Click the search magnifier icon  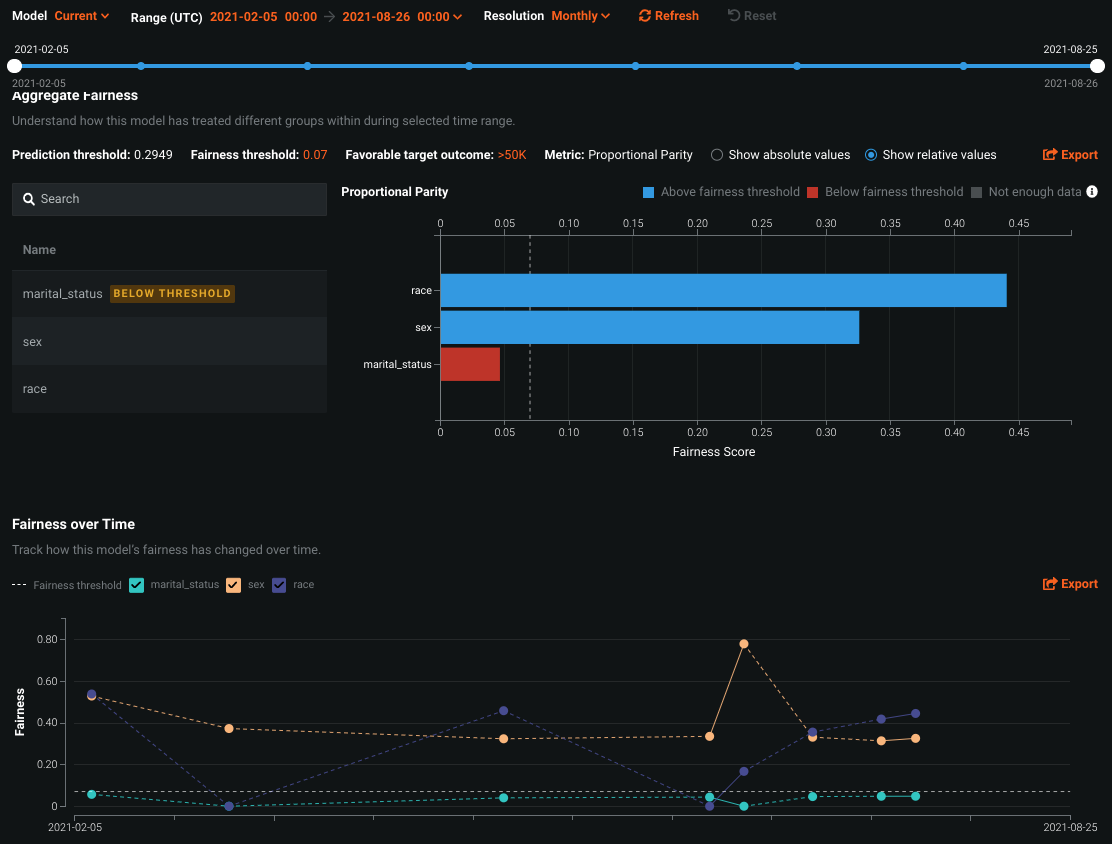click(x=29, y=199)
